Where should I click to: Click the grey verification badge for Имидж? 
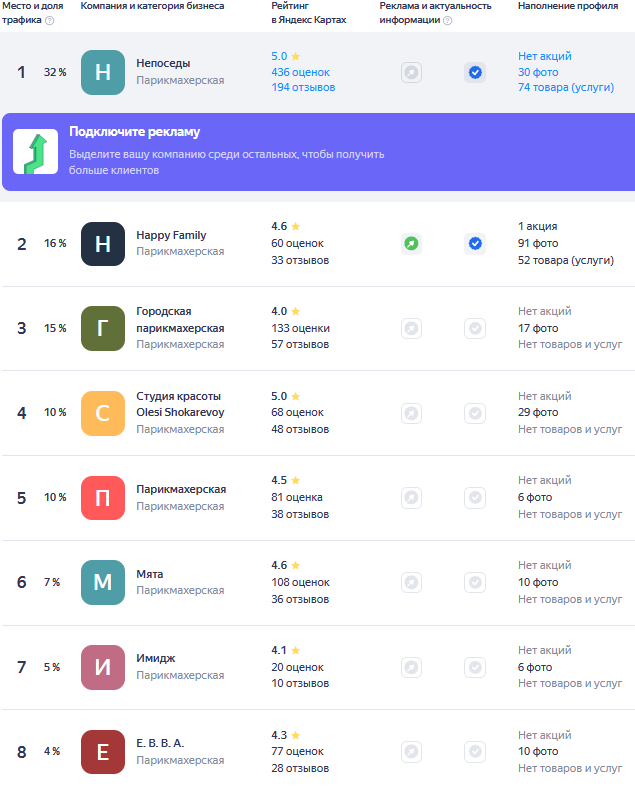pyautogui.click(x=475, y=667)
